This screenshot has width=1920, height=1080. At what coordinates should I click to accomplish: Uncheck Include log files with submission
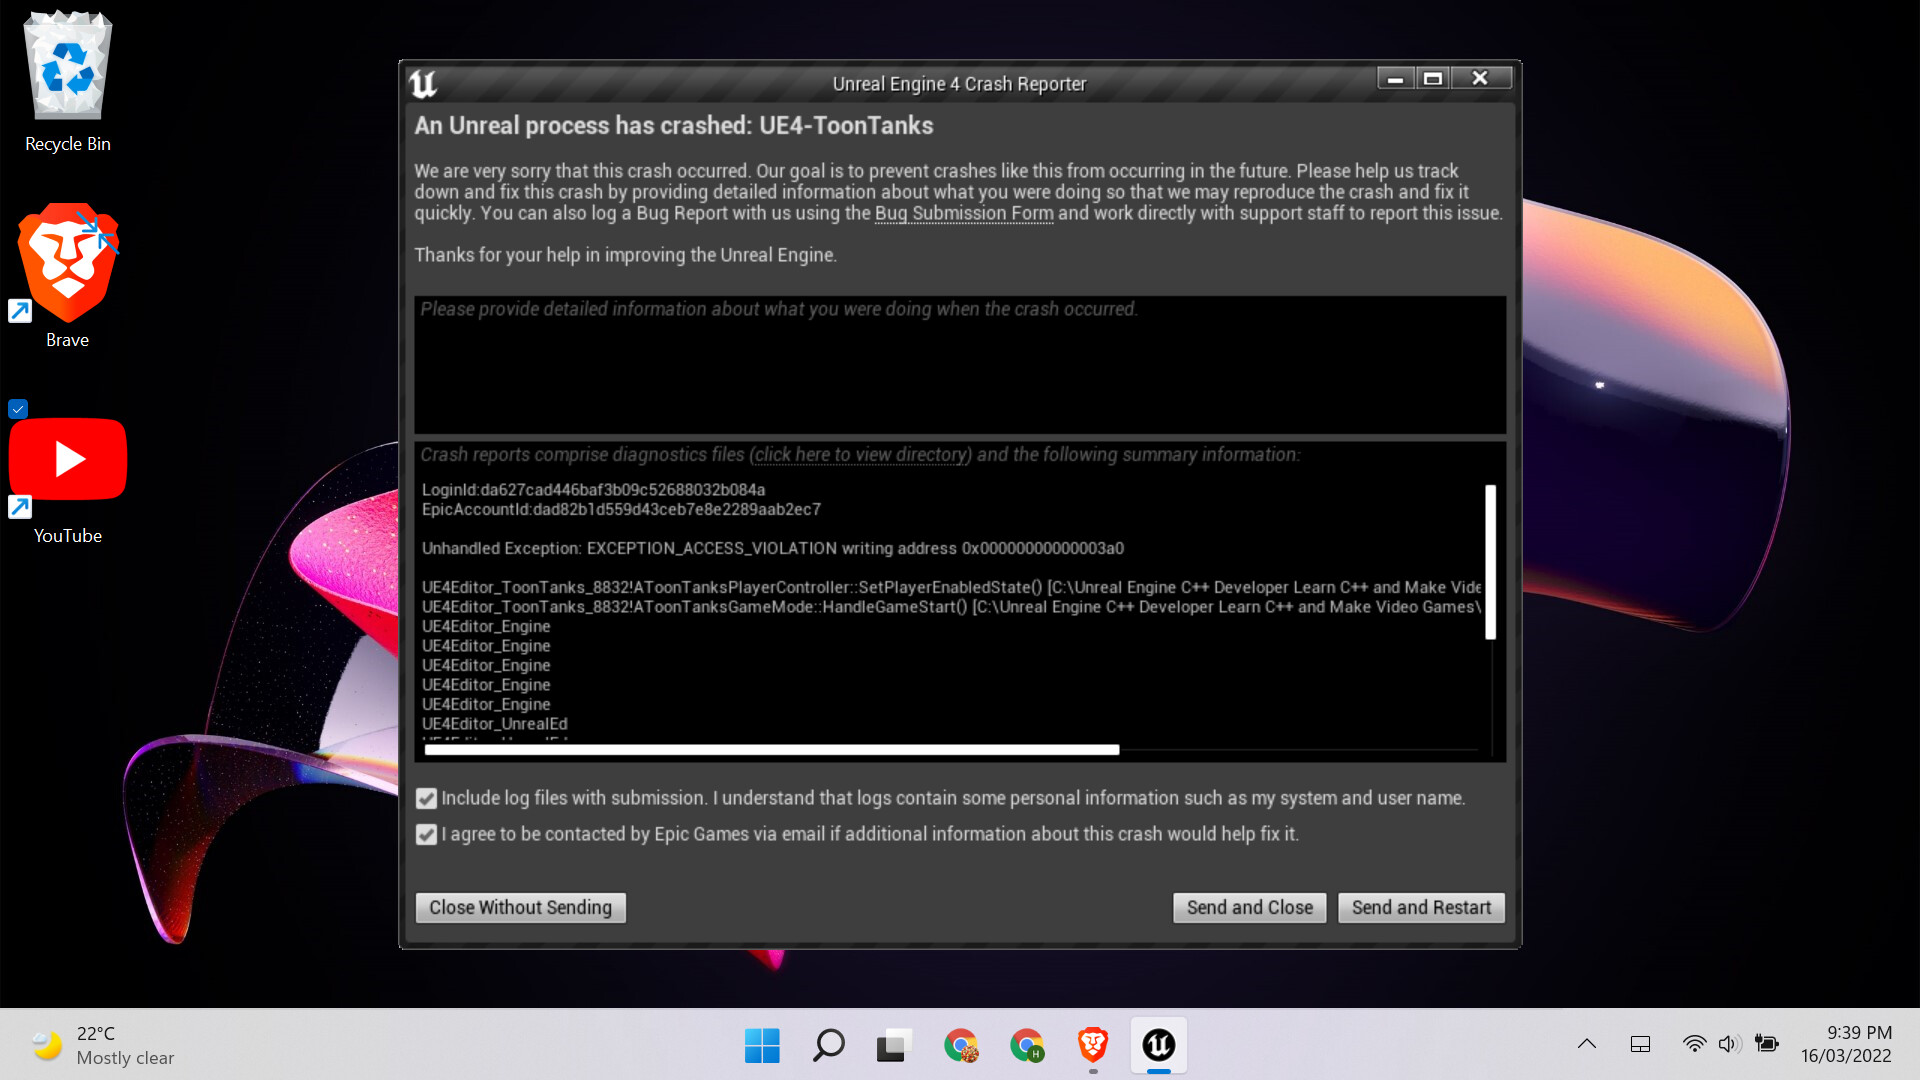[x=427, y=798]
